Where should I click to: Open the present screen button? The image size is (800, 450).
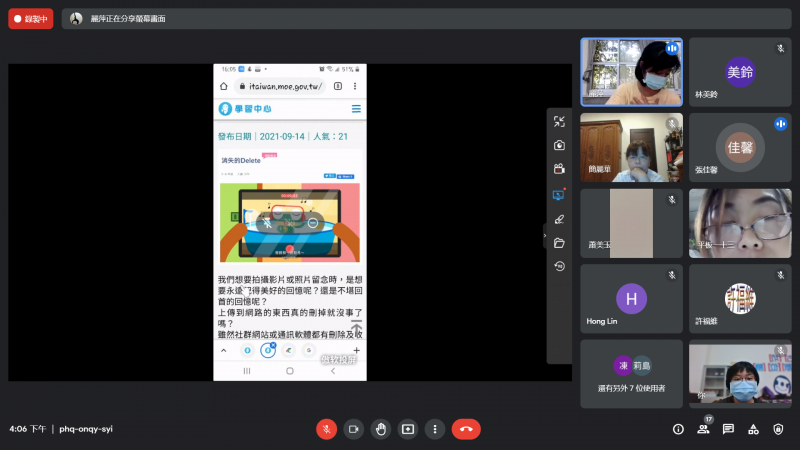[408, 429]
